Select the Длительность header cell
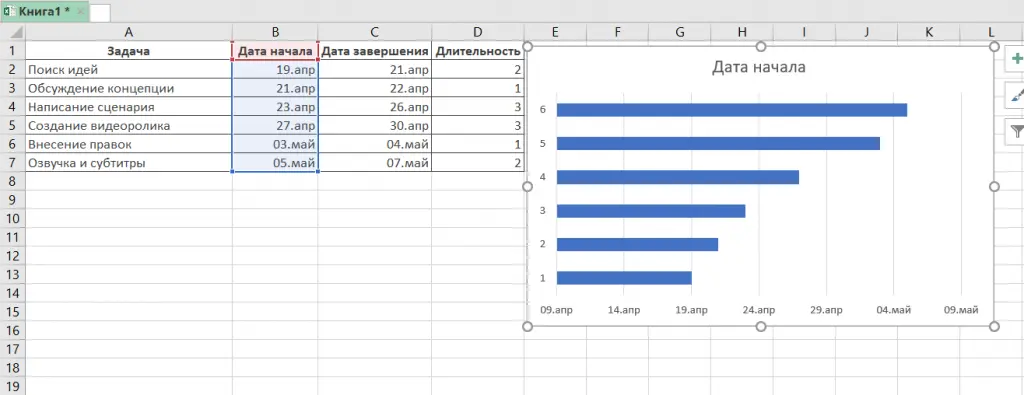This screenshot has width=1024, height=395. coord(478,51)
